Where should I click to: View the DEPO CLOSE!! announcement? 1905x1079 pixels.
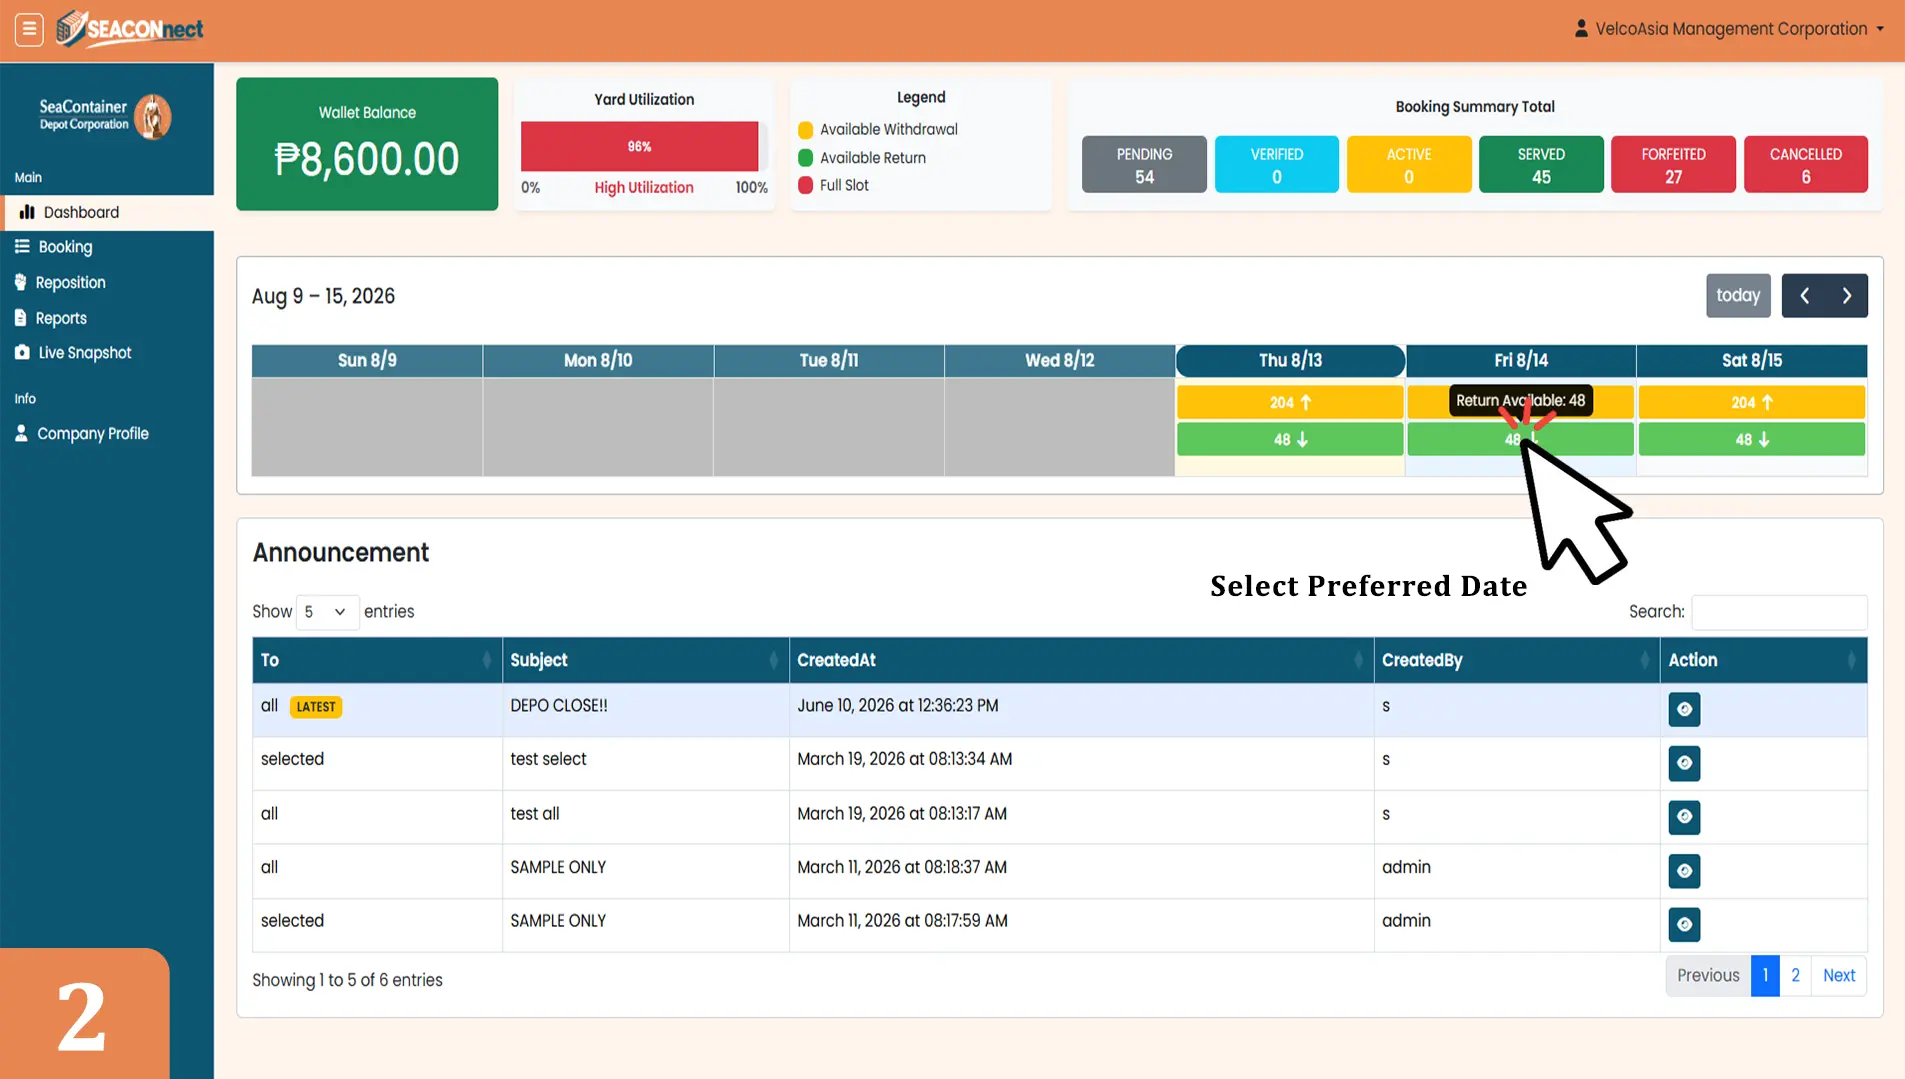[1684, 709]
